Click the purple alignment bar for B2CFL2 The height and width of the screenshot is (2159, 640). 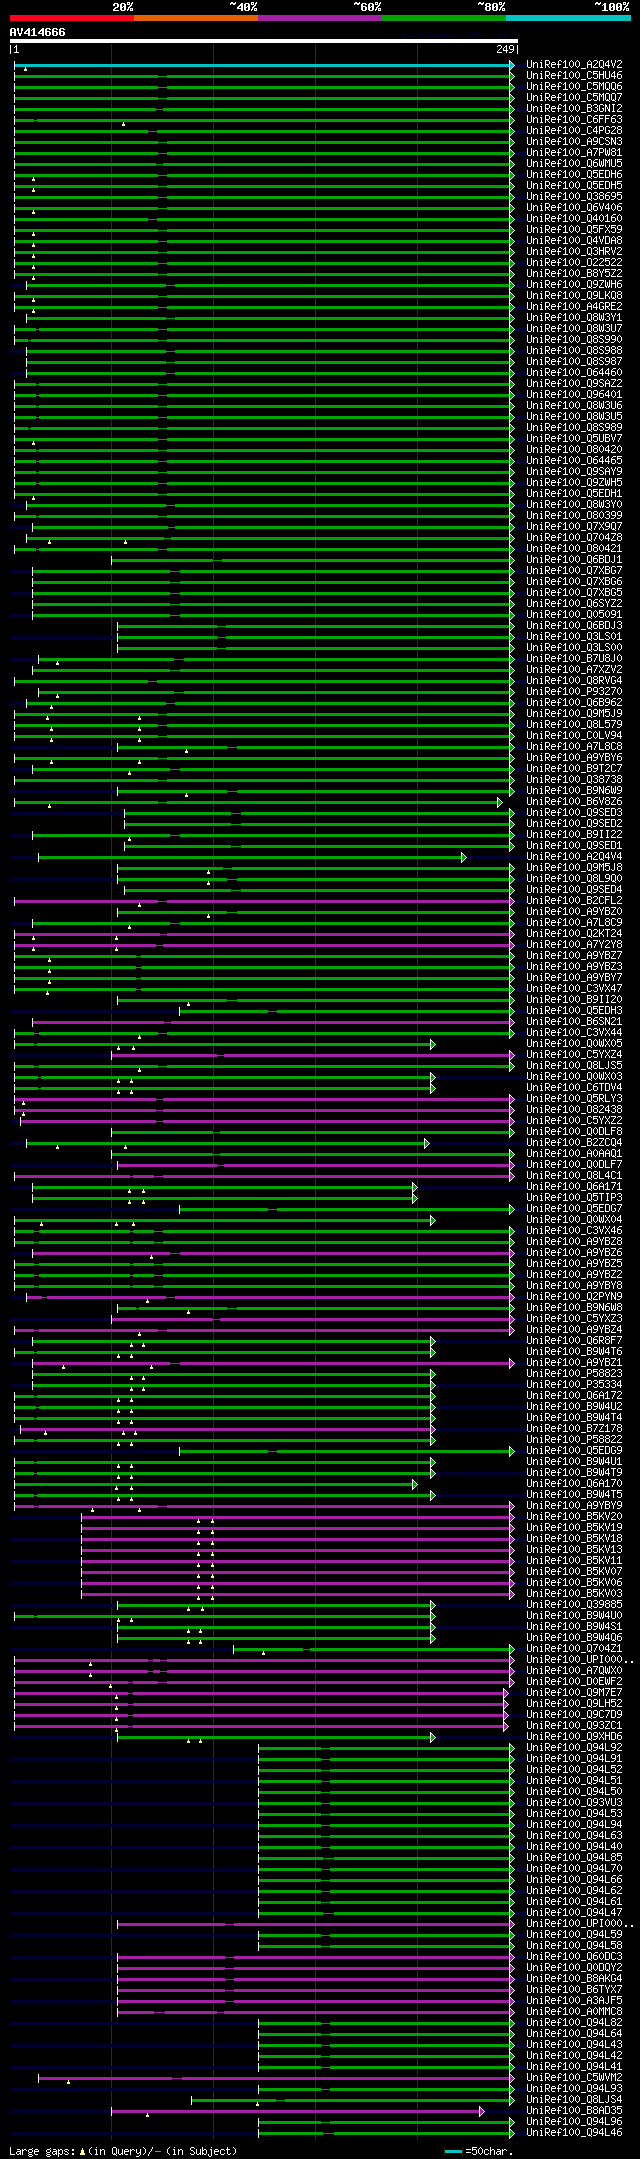263,901
